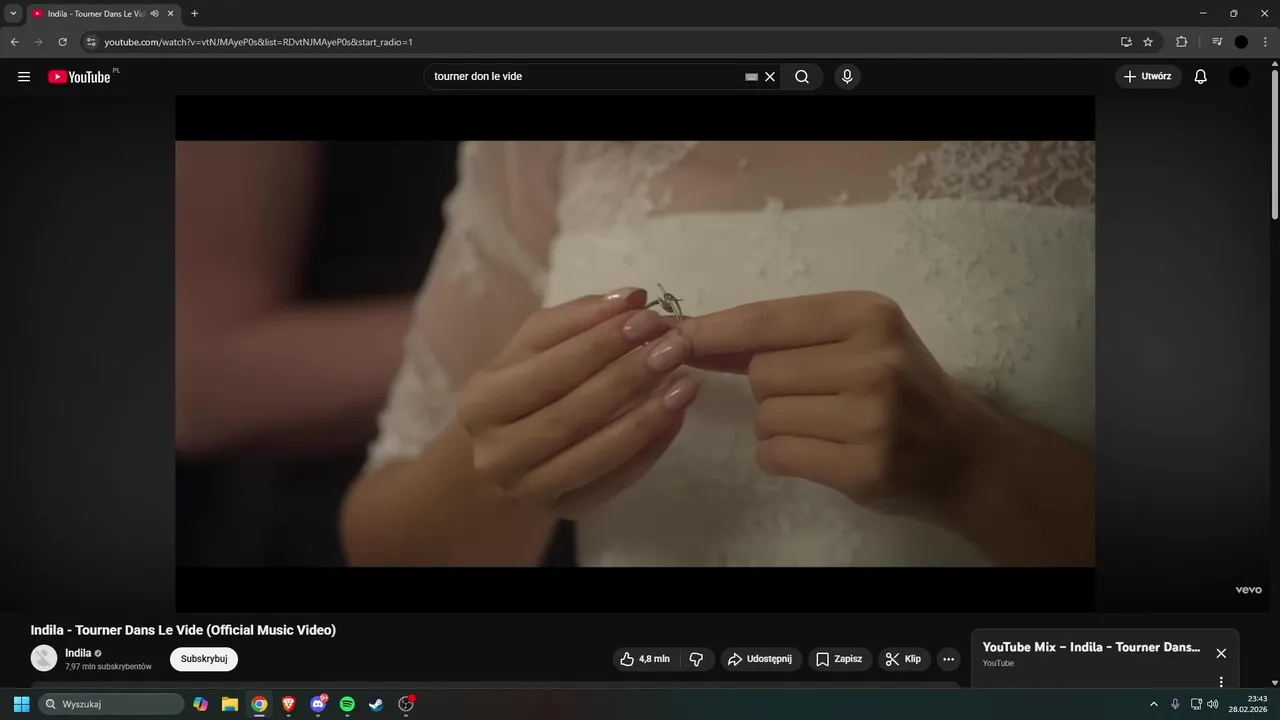Open Brave browser from taskbar

(x=289, y=704)
